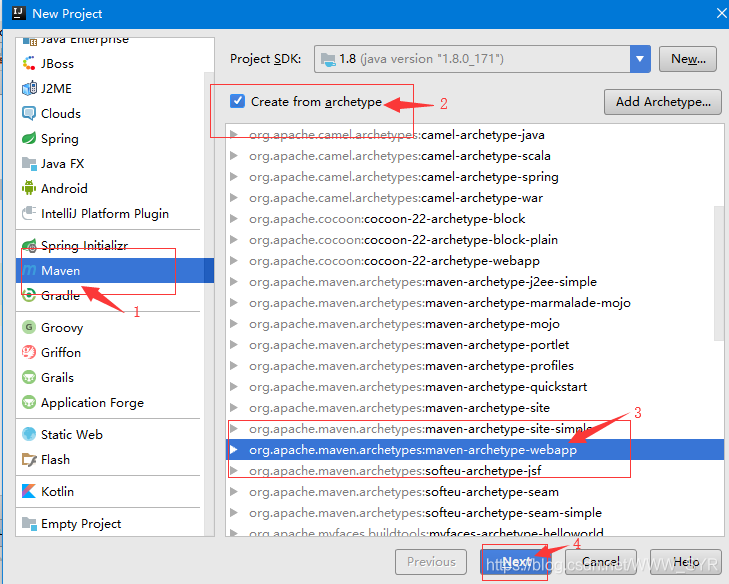Click the Static Web globe icon
729x584 pixels.
pos(29,434)
